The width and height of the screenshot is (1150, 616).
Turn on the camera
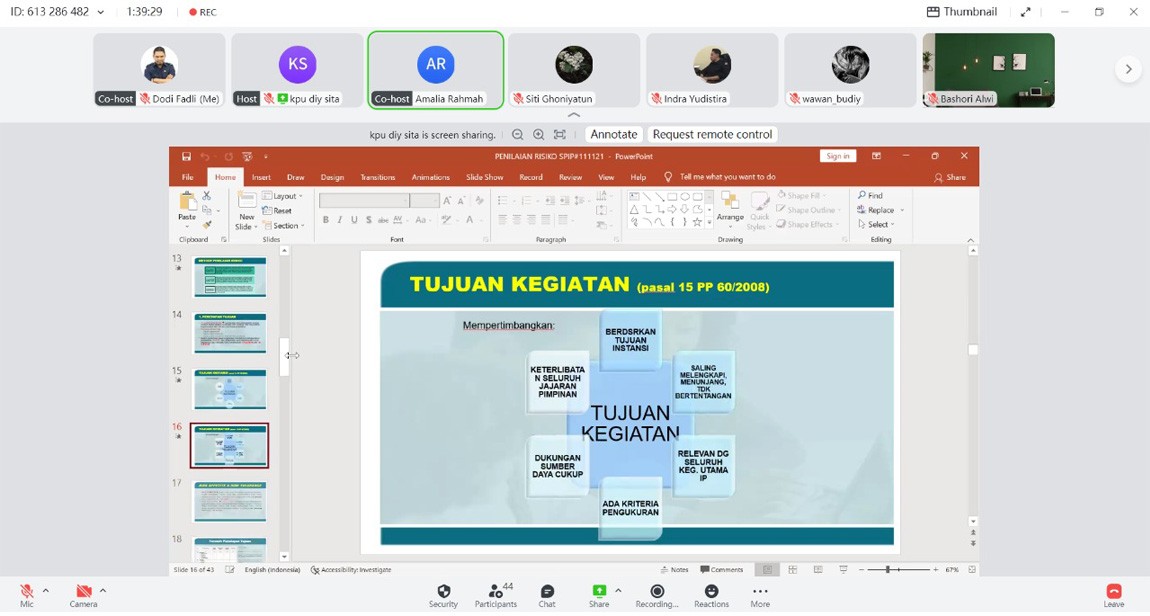click(x=83, y=591)
